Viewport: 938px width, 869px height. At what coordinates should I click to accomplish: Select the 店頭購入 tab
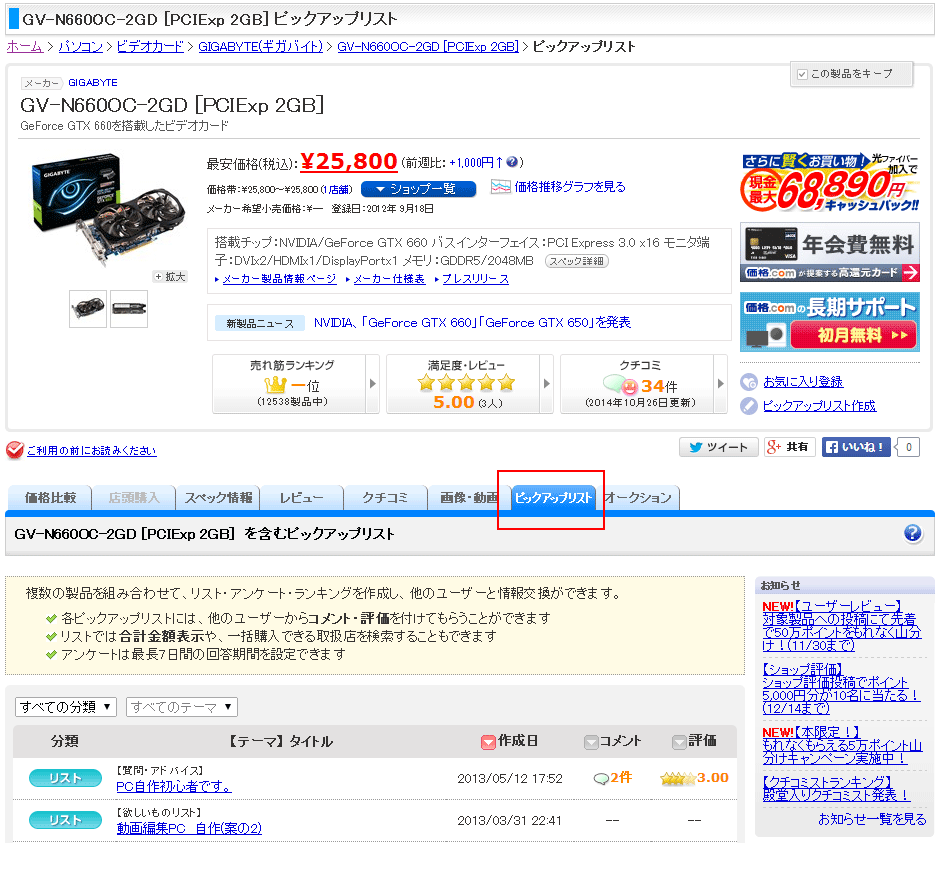(x=134, y=498)
